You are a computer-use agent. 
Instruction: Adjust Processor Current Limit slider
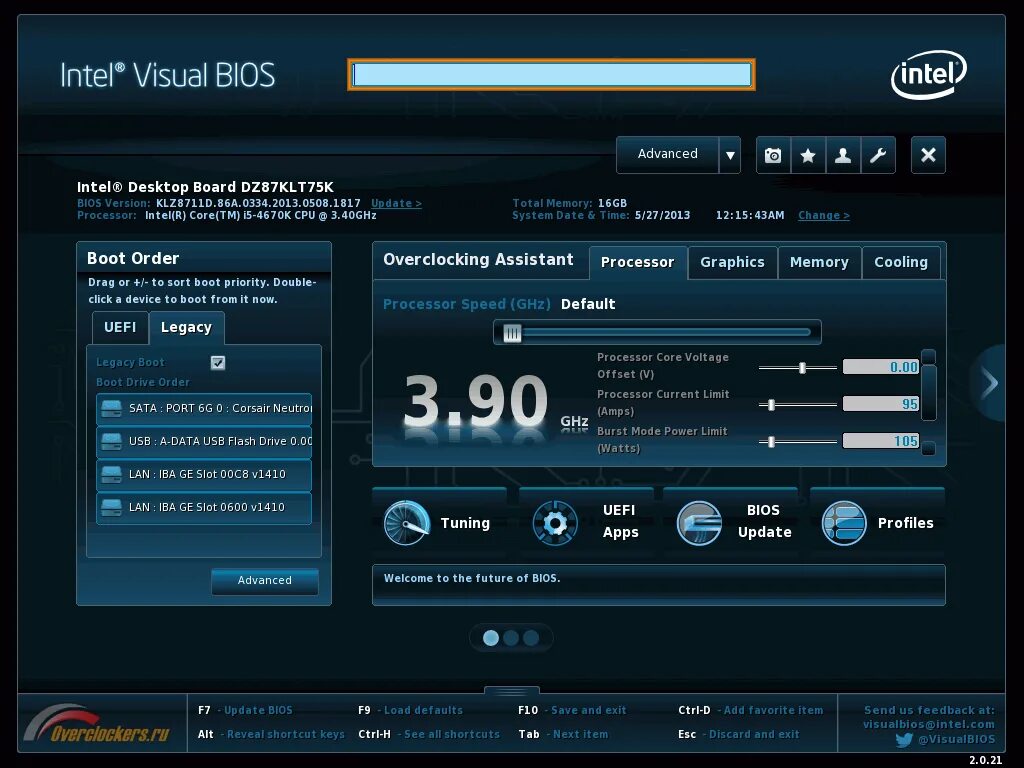[771, 405]
